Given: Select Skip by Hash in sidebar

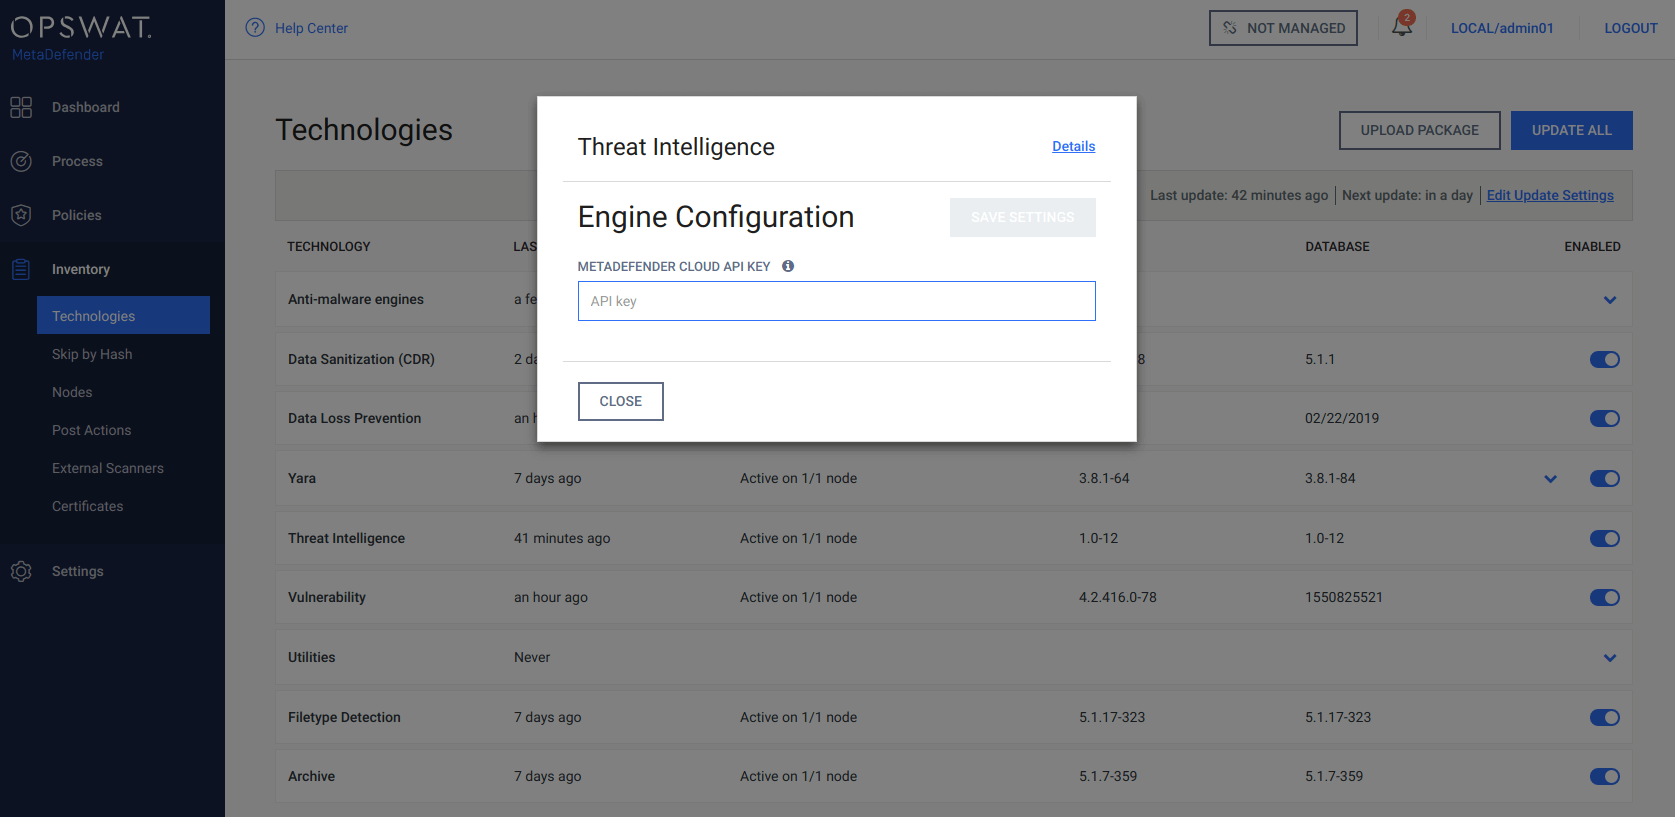Looking at the screenshot, I should 92,354.
